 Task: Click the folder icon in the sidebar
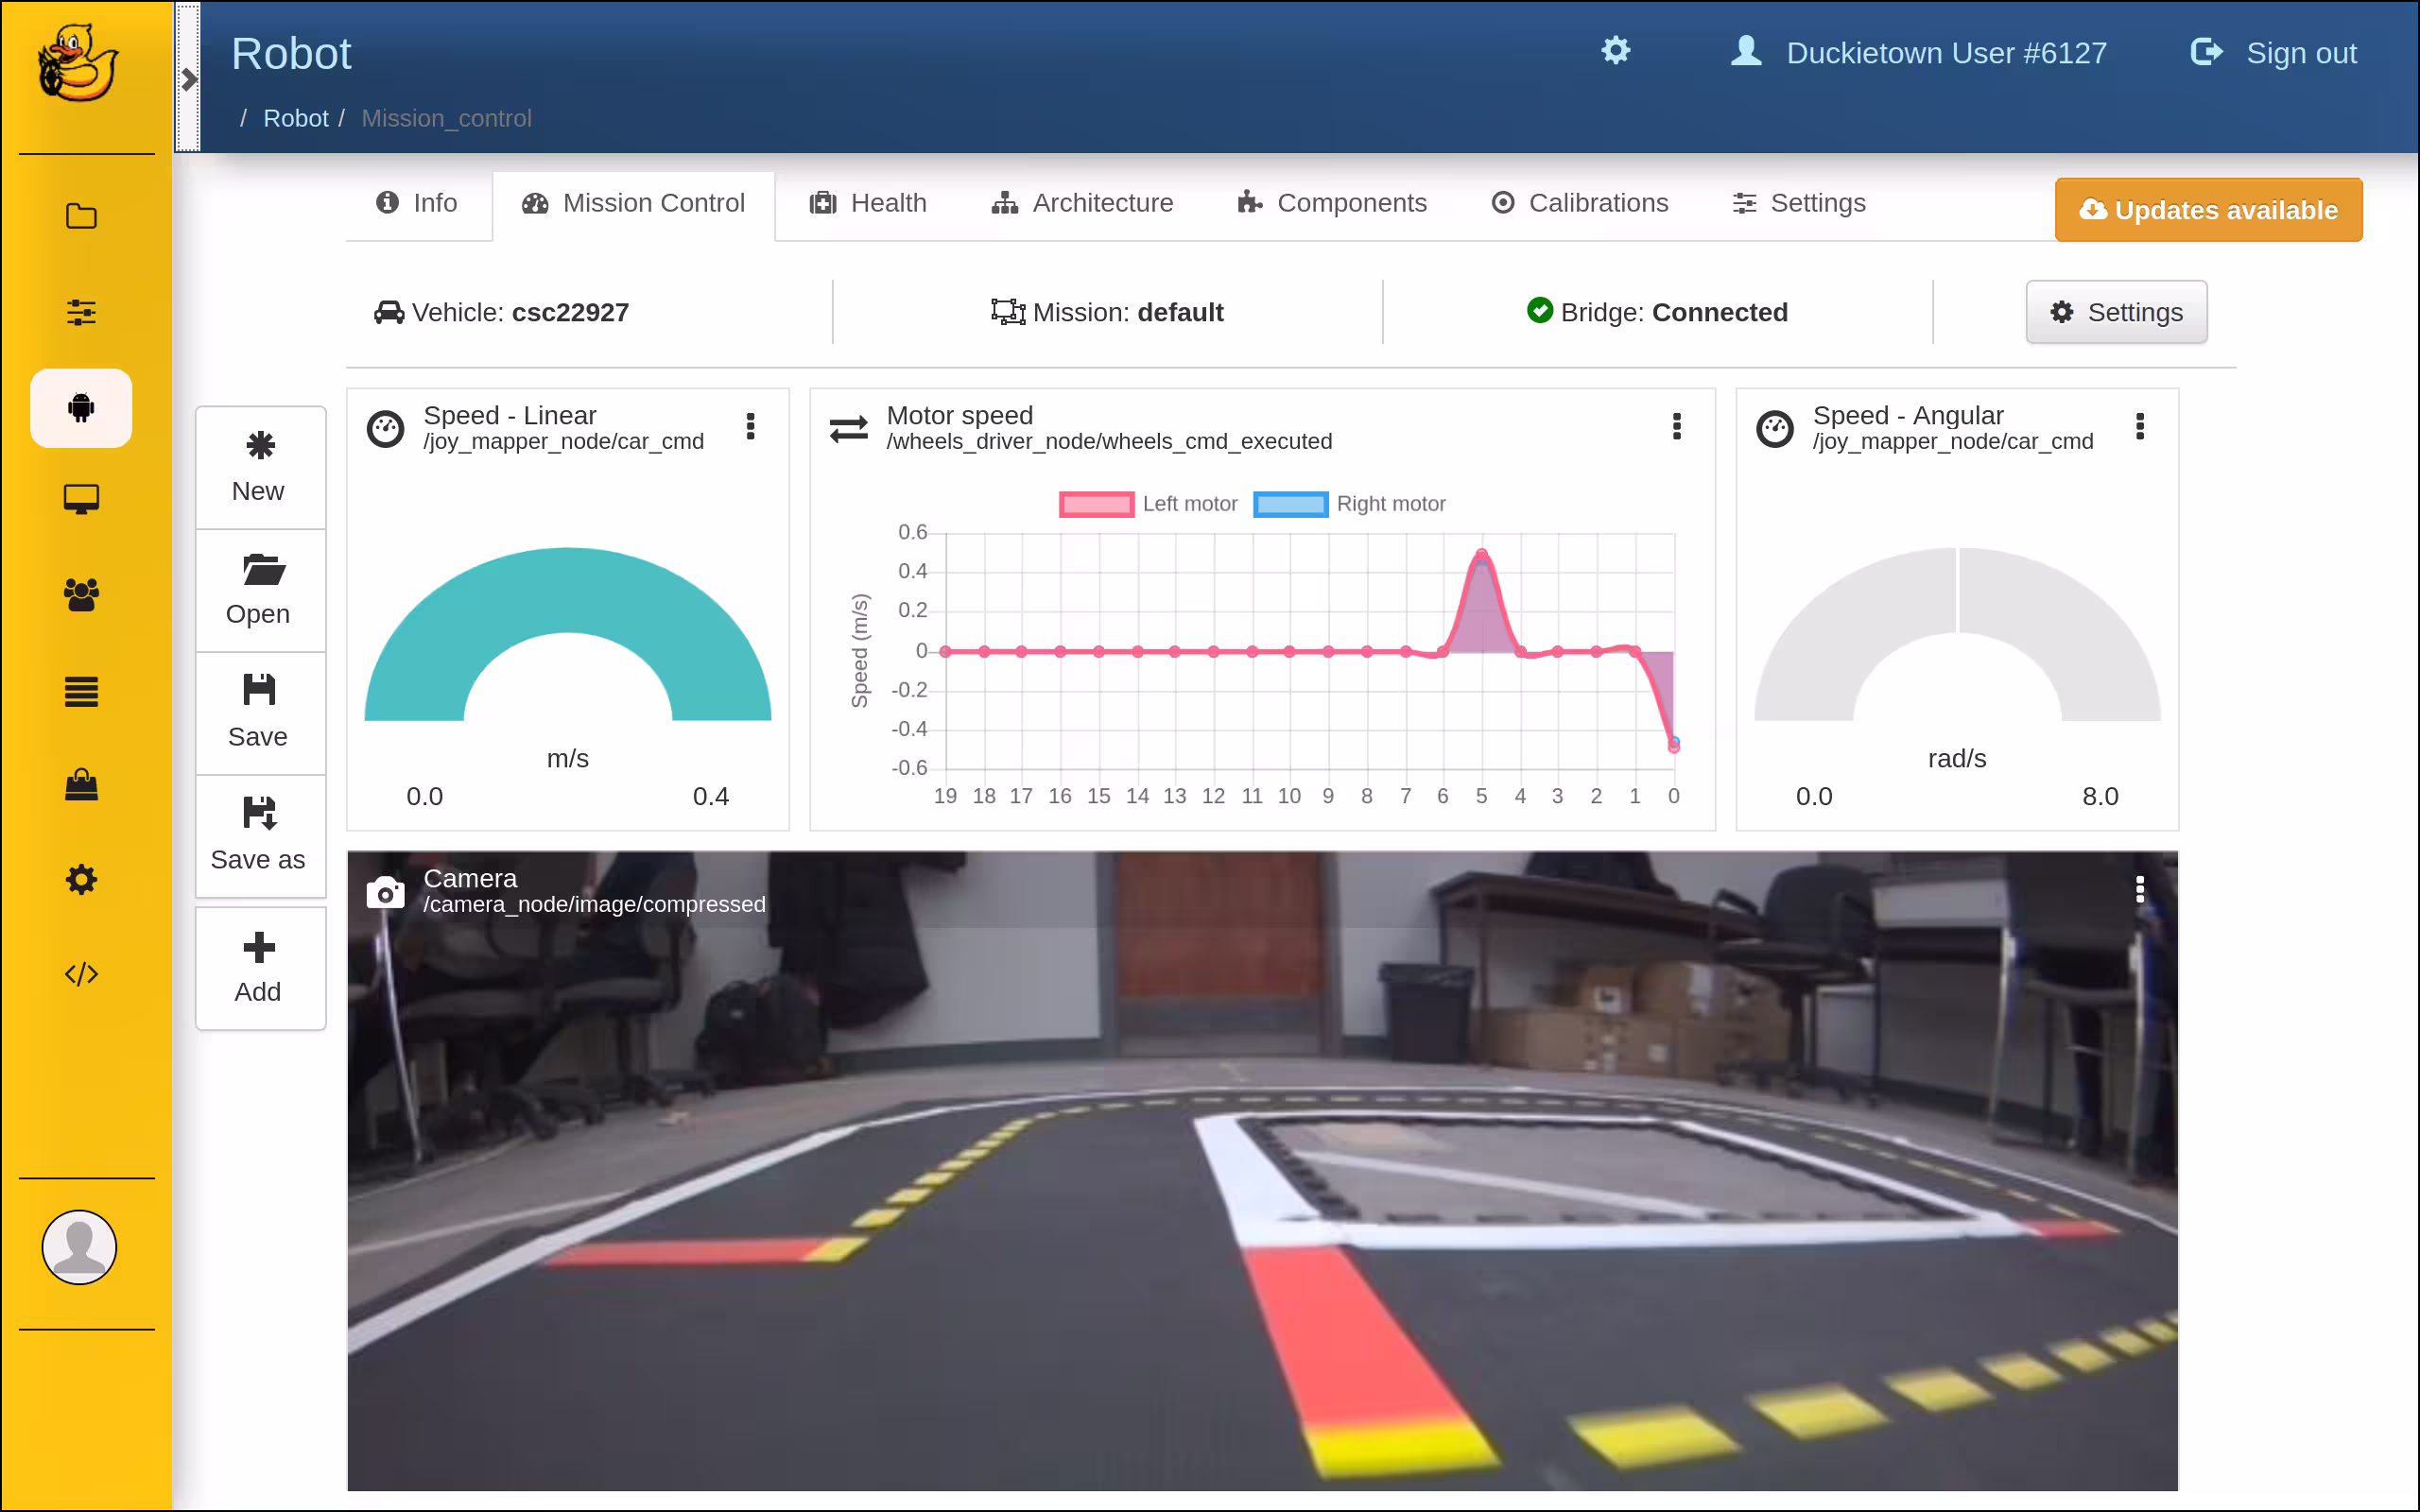click(x=80, y=216)
